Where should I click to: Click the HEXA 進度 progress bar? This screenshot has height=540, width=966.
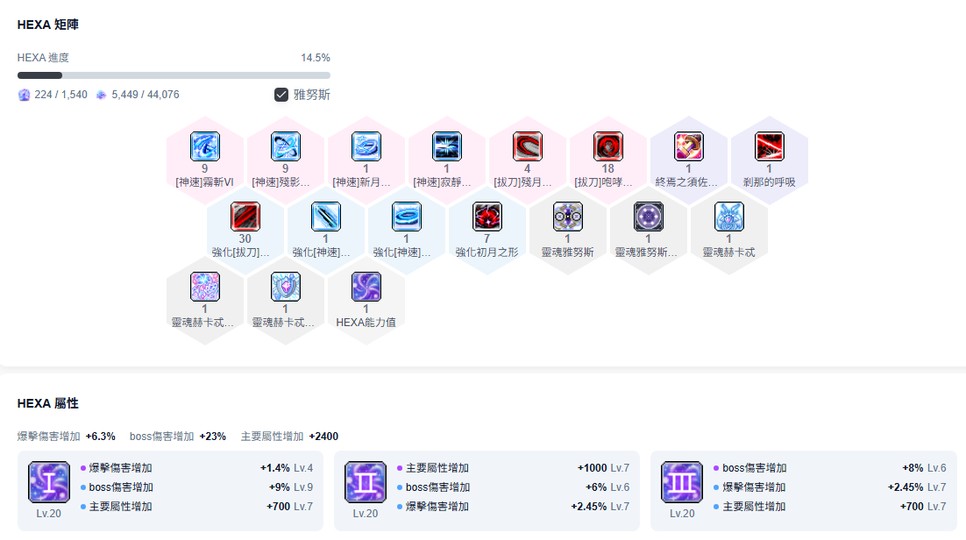point(174,76)
